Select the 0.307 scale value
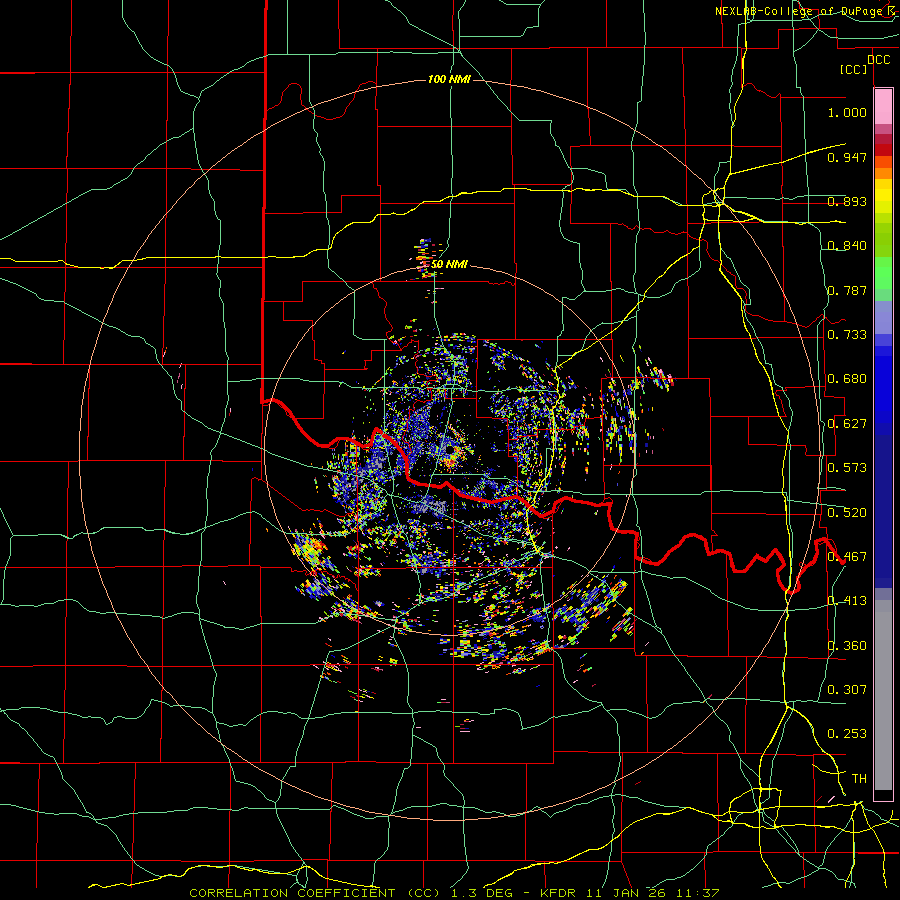900x900 pixels. [847, 690]
